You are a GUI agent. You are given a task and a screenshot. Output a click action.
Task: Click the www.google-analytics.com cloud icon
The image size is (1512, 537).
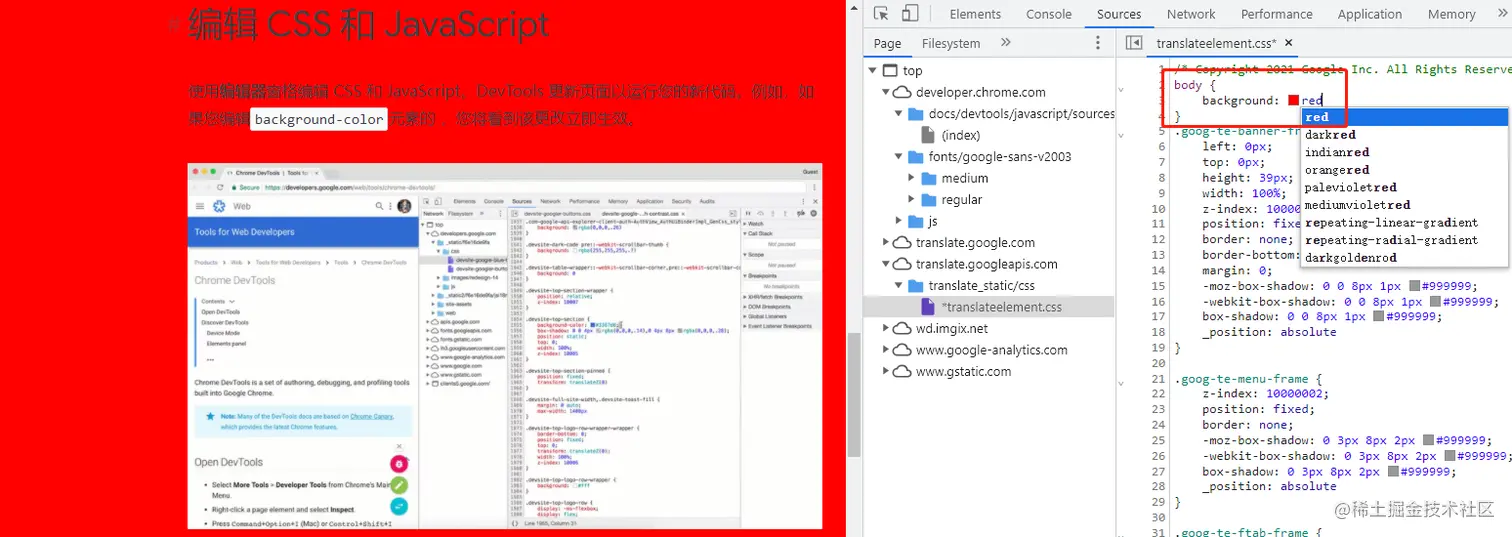pos(902,350)
